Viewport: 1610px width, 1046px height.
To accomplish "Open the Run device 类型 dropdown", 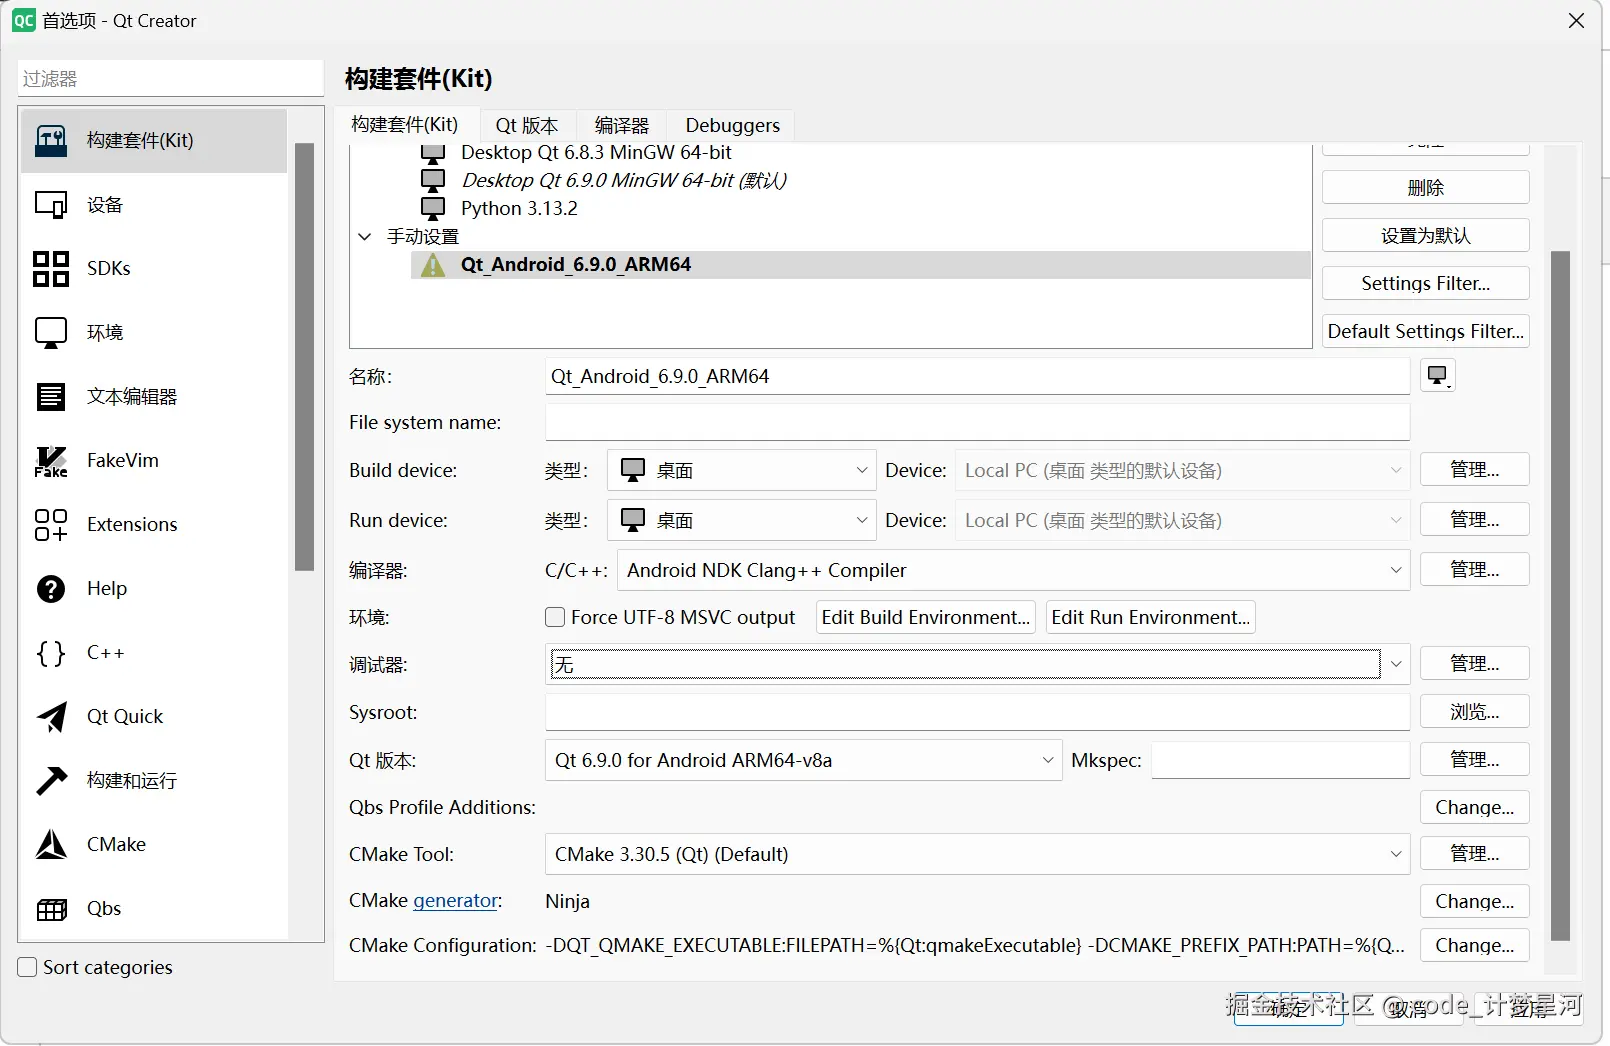I will 741,520.
